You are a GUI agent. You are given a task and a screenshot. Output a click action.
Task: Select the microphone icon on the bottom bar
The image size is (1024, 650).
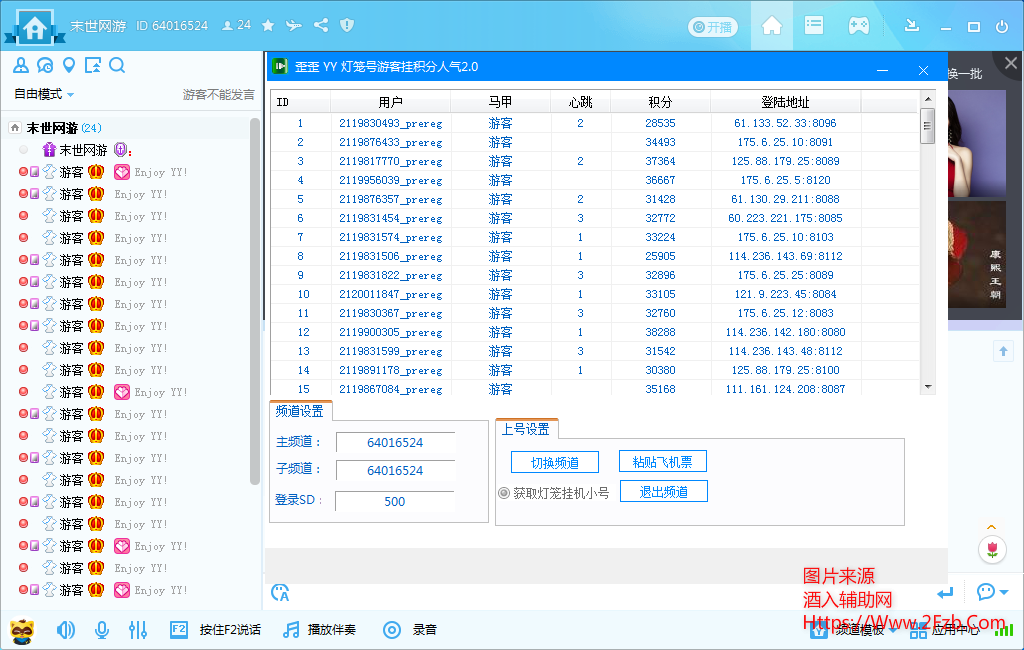click(102, 630)
